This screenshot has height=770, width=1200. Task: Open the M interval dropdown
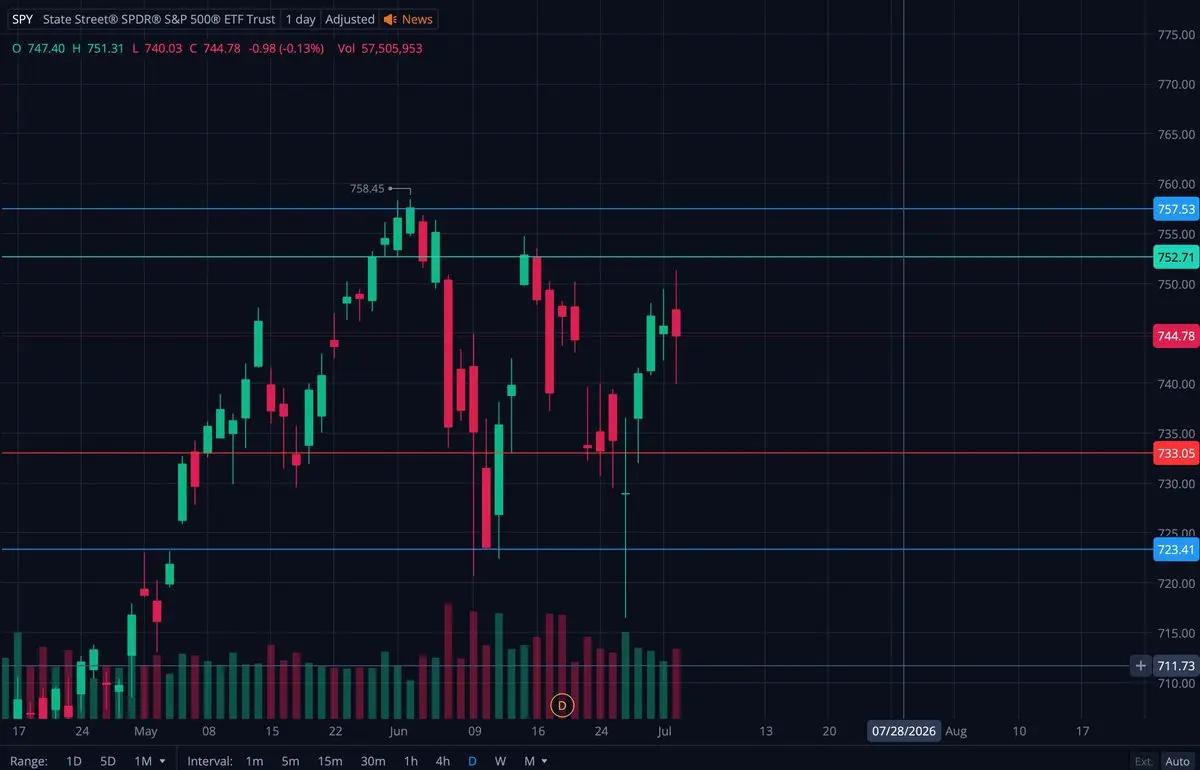point(536,761)
